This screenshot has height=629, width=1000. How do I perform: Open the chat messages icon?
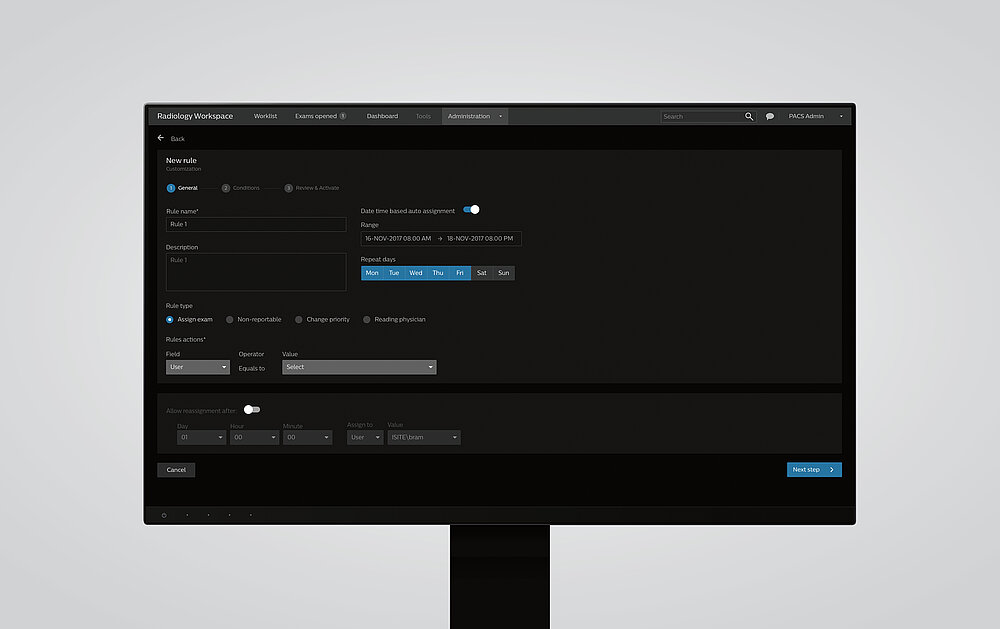click(x=770, y=116)
